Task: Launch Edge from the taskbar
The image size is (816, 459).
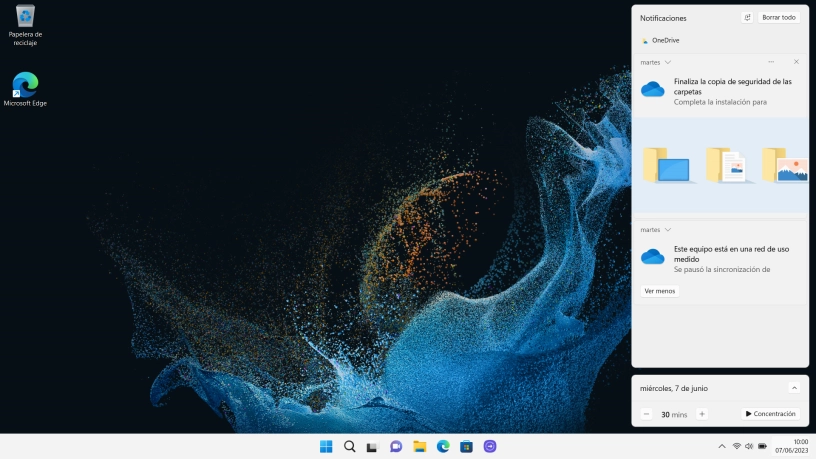Action: pos(443,447)
